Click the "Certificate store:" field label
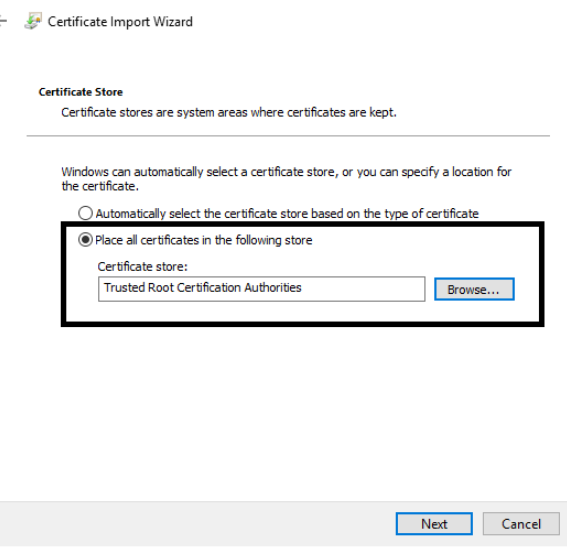The width and height of the screenshot is (567, 547). pyautogui.click(x=142, y=267)
